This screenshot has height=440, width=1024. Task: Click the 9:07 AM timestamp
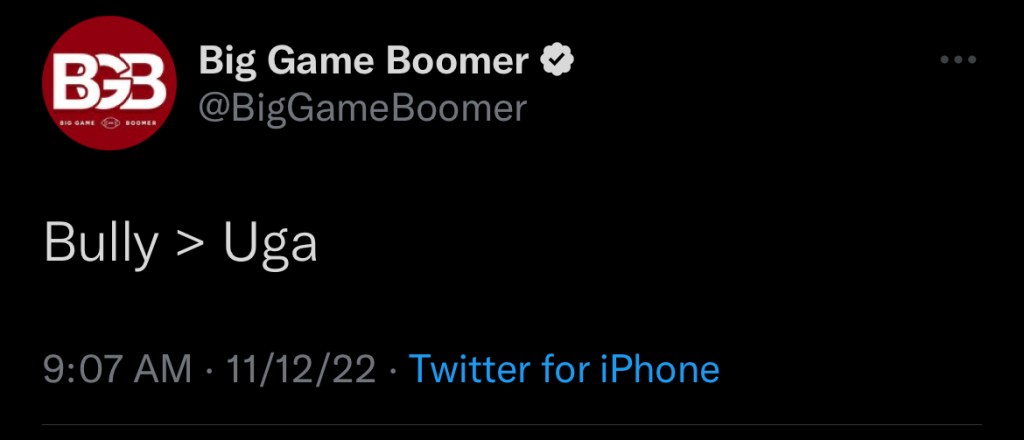coord(117,369)
